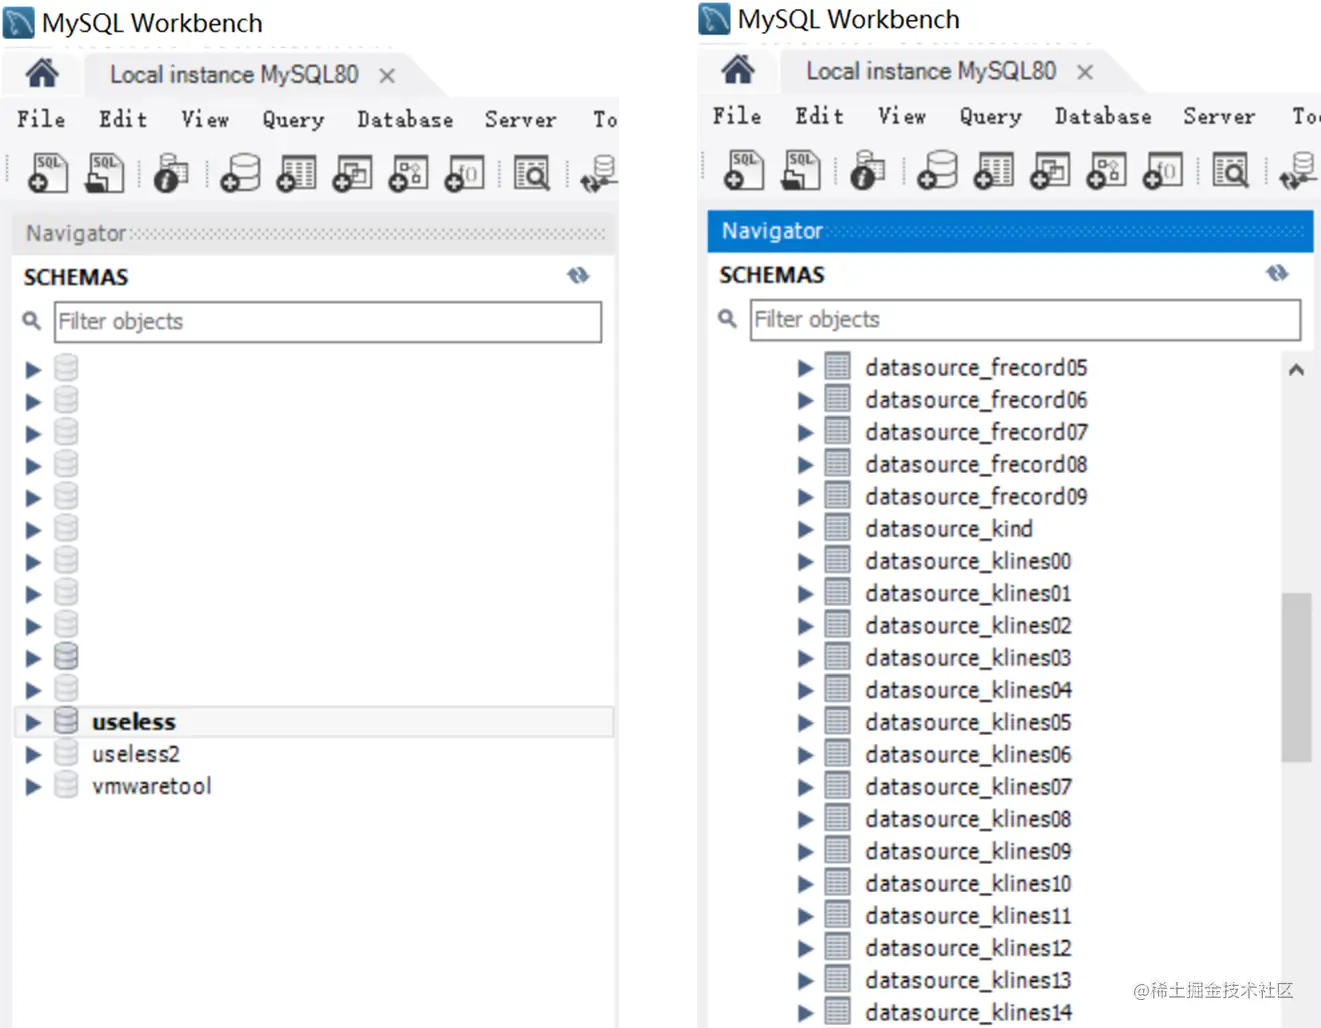Close Local instance MySQL80 tab, right window
The width and height of the screenshot is (1321, 1028).
[x=1085, y=72]
